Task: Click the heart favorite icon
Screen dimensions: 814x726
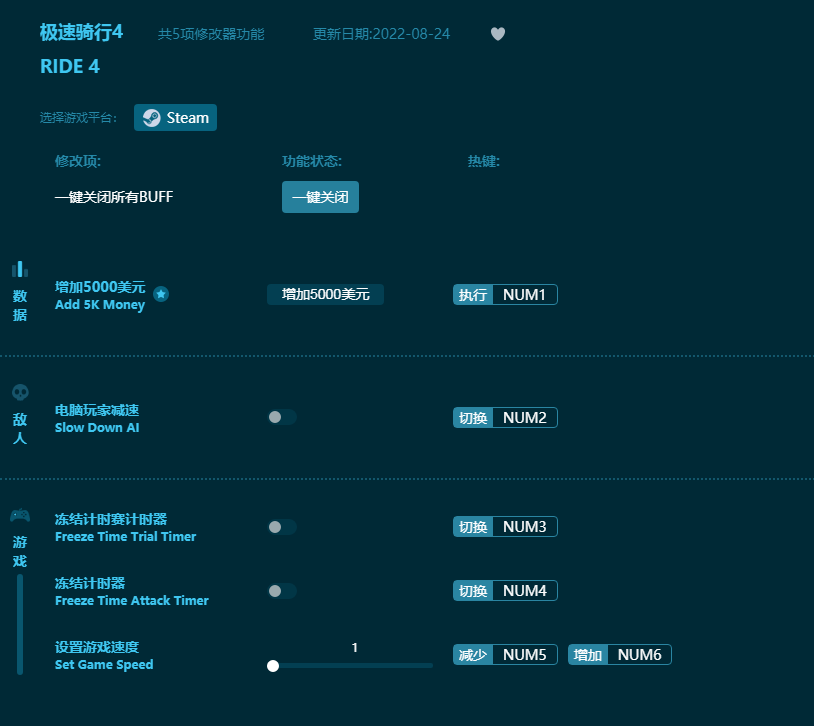Action: click(498, 34)
